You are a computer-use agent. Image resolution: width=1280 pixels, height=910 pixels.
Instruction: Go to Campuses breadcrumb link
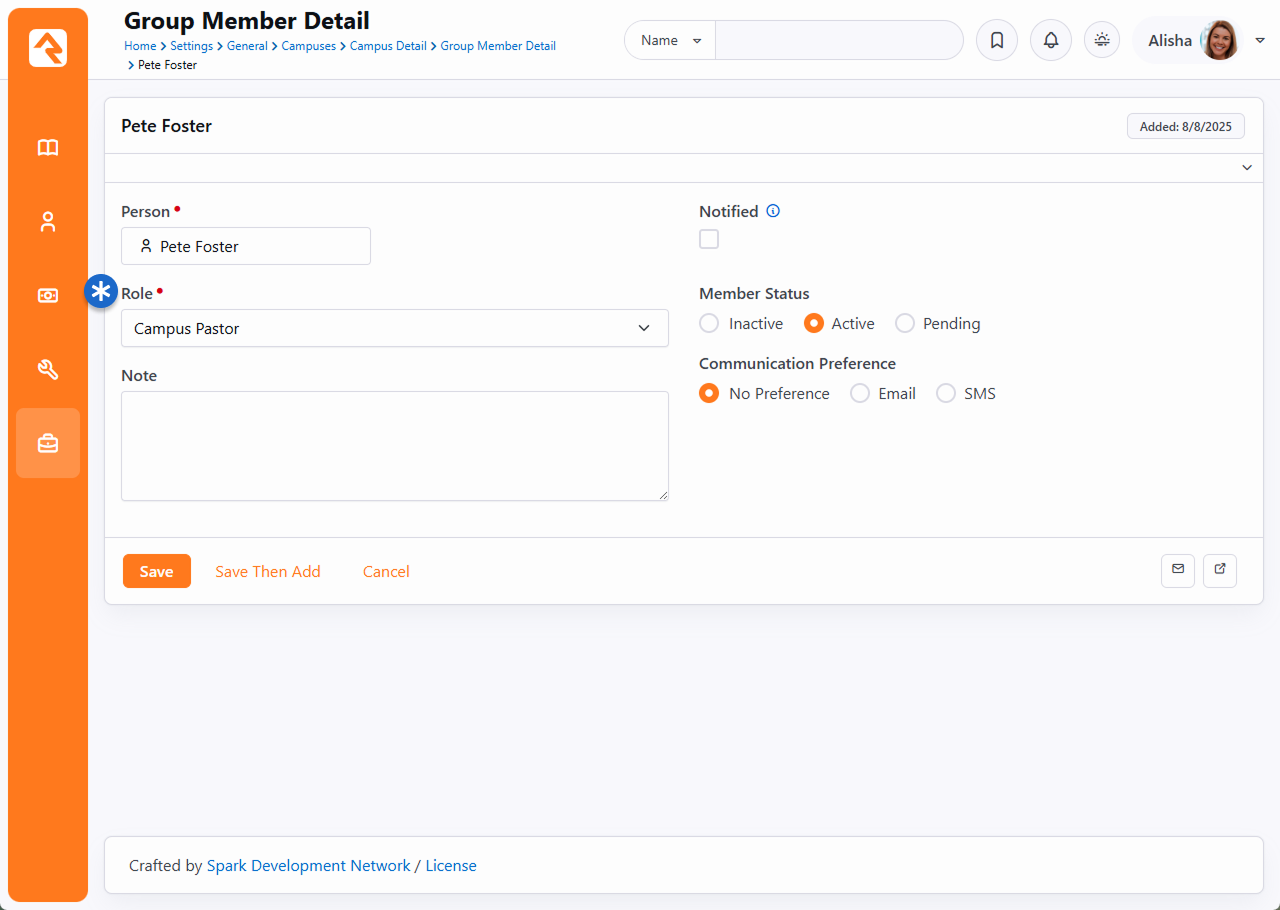click(308, 46)
